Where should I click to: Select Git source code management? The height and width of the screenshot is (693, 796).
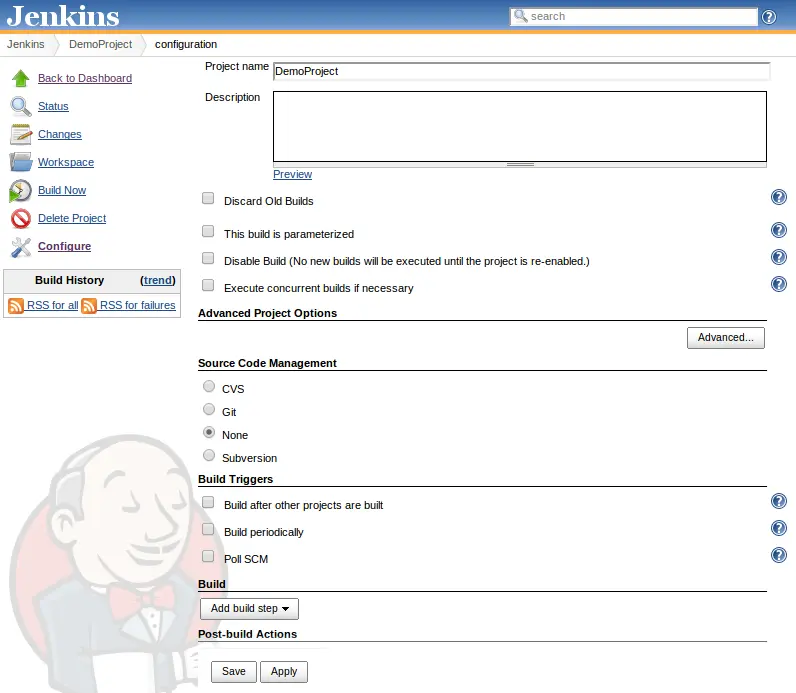click(209, 409)
